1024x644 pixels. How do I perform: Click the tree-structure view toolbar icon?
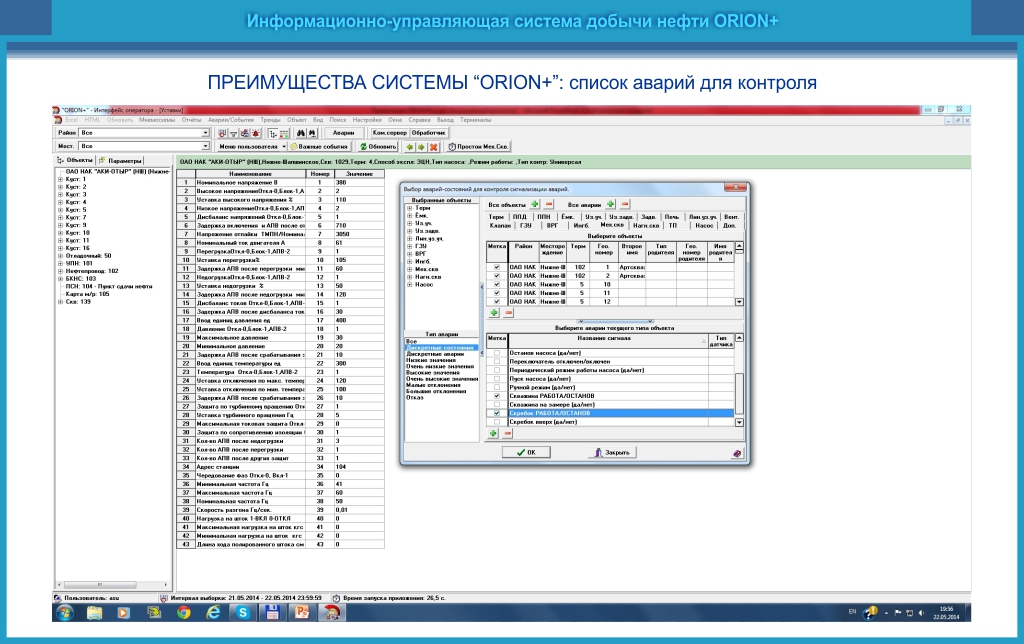pyautogui.click(x=273, y=133)
